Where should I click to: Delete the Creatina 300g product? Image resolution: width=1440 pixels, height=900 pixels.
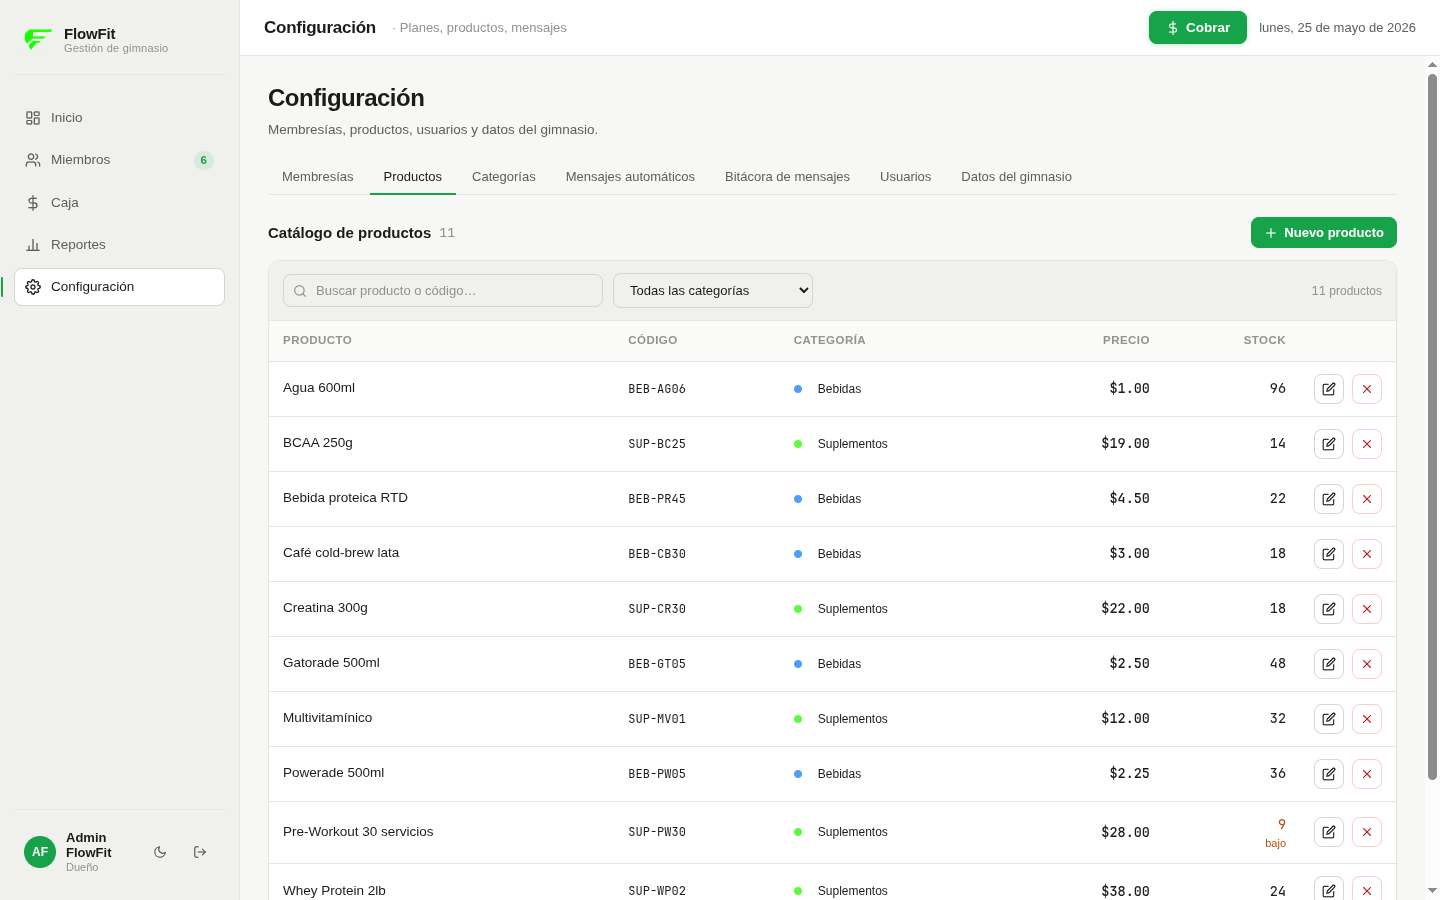point(1366,609)
